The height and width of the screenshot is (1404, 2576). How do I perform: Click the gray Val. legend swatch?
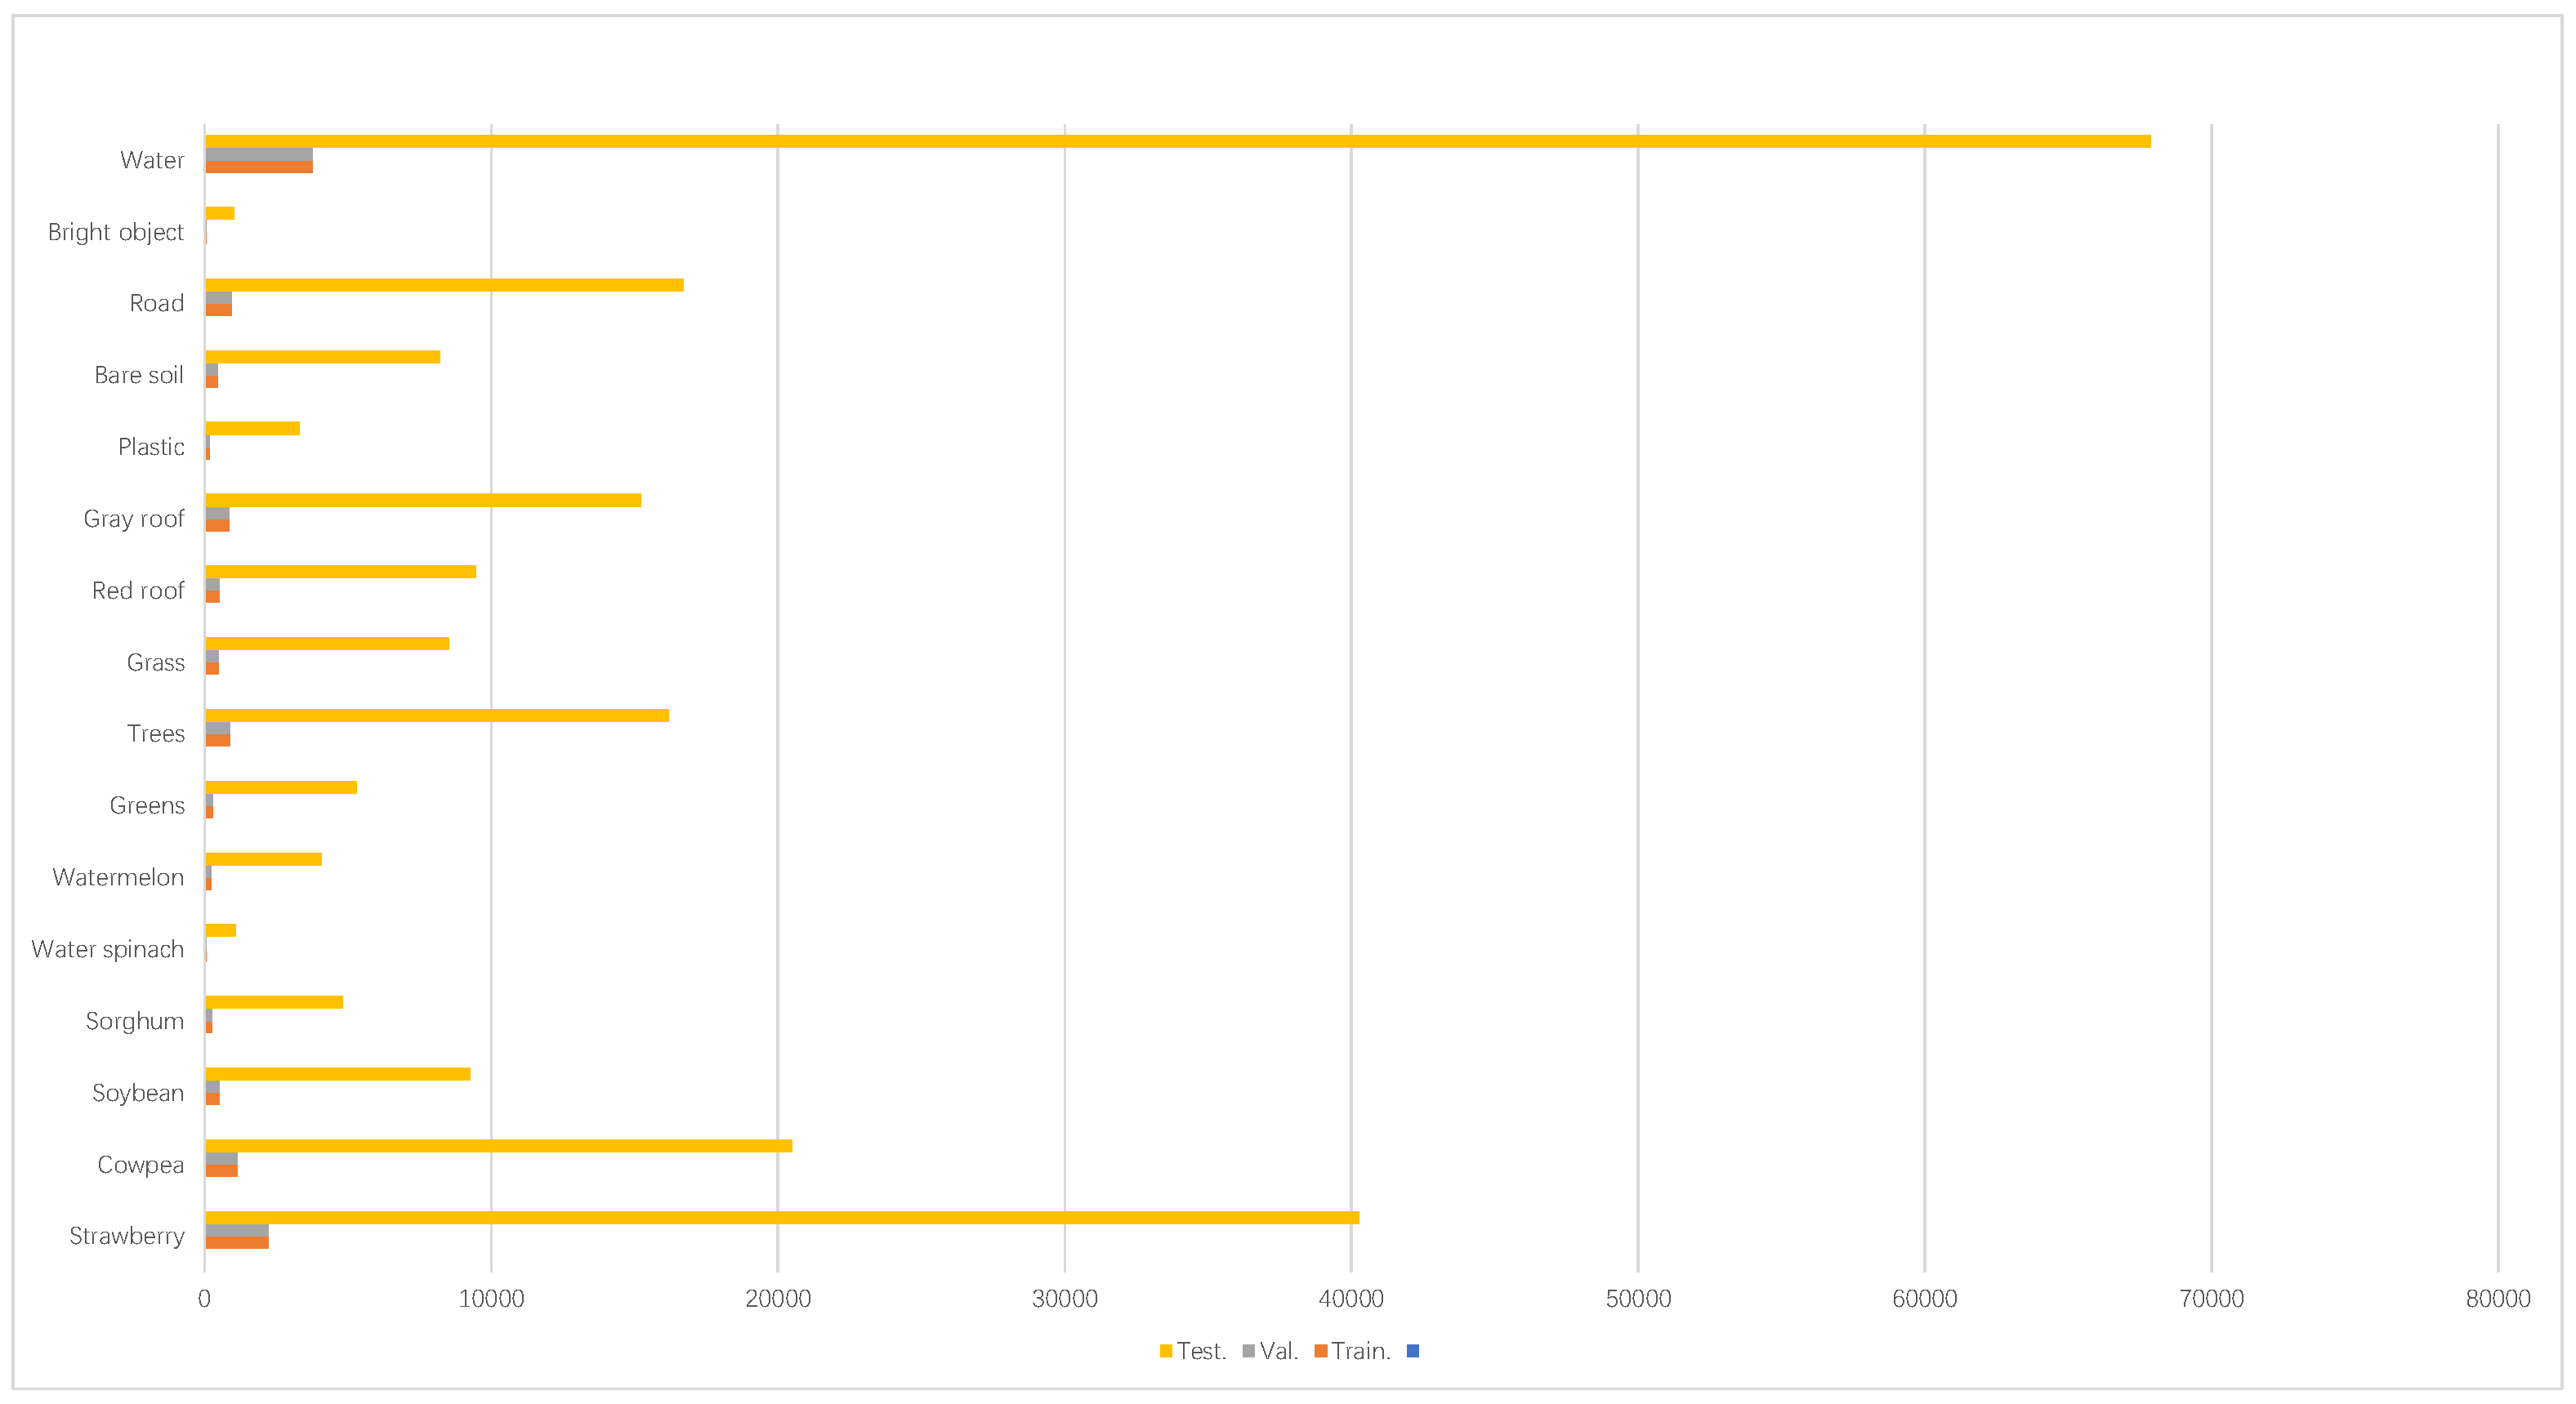pos(1248,1351)
